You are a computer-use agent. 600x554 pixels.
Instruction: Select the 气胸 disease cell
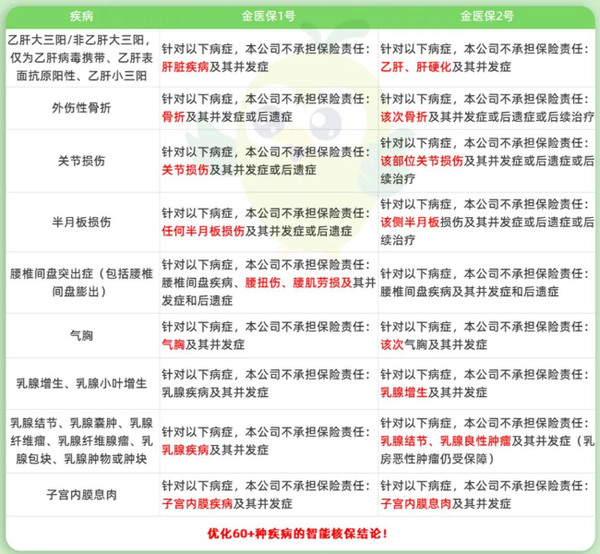82,336
